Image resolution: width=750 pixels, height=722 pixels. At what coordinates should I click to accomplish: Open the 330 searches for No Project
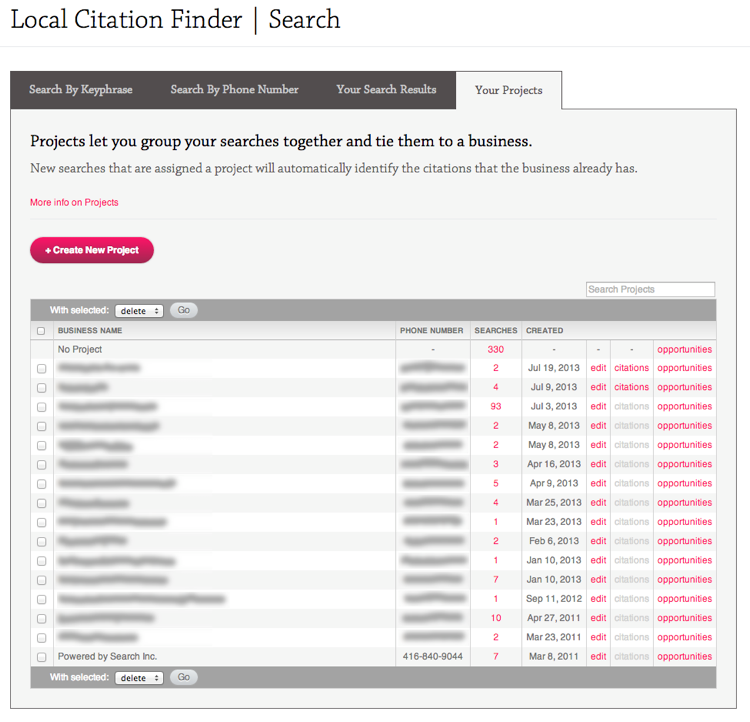pyautogui.click(x=496, y=349)
